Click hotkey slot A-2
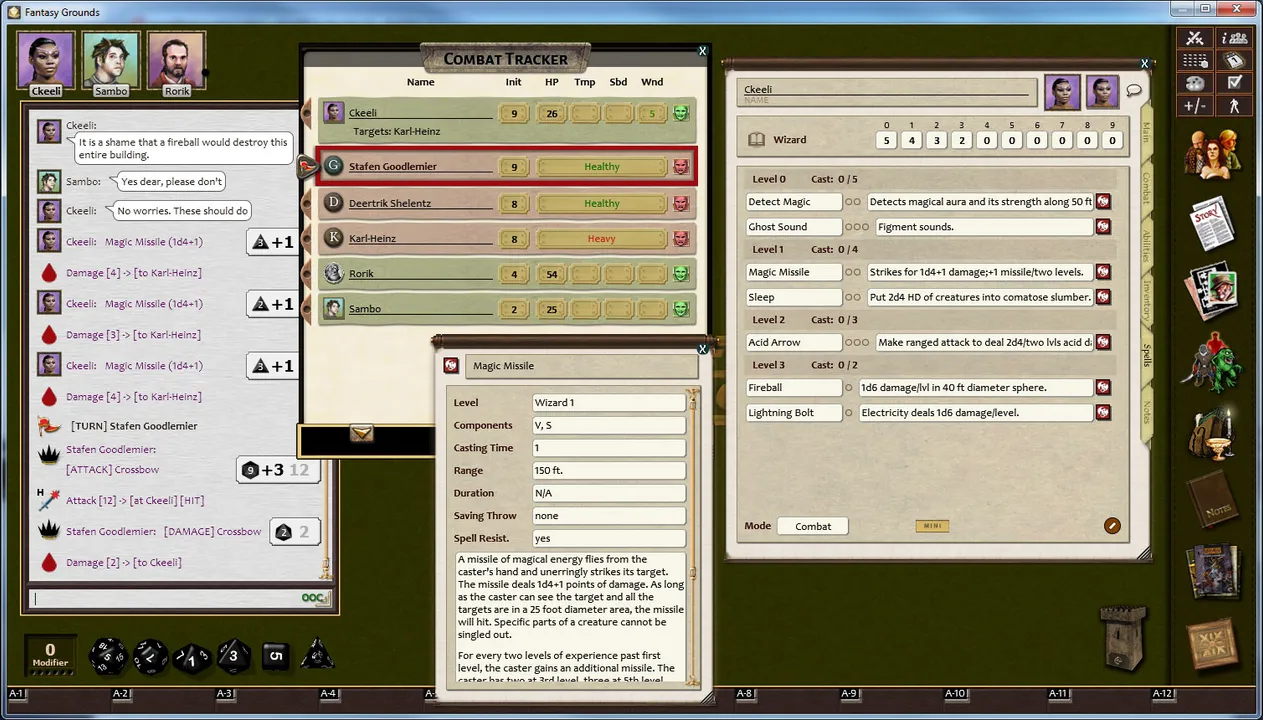Image resolution: width=1263 pixels, height=720 pixels. 121,694
